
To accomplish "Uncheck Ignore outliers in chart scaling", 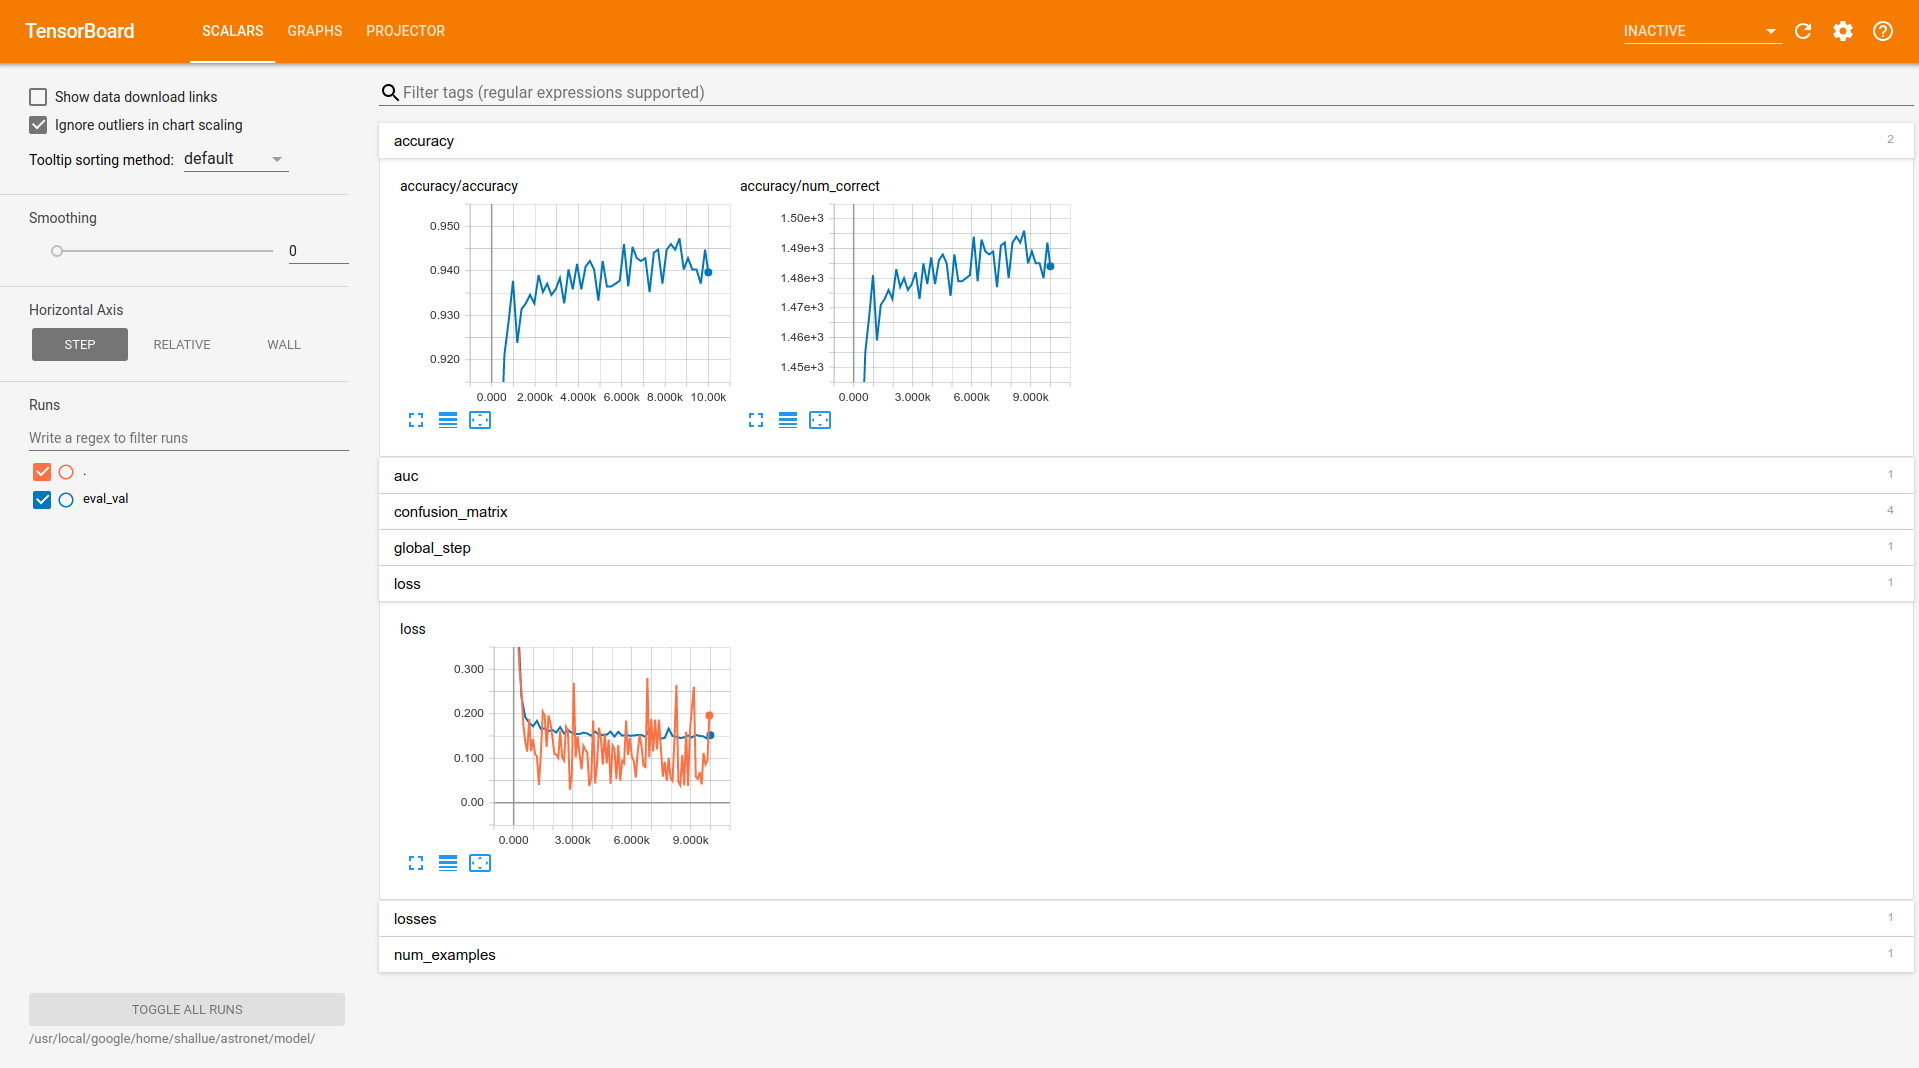I will 38,125.
